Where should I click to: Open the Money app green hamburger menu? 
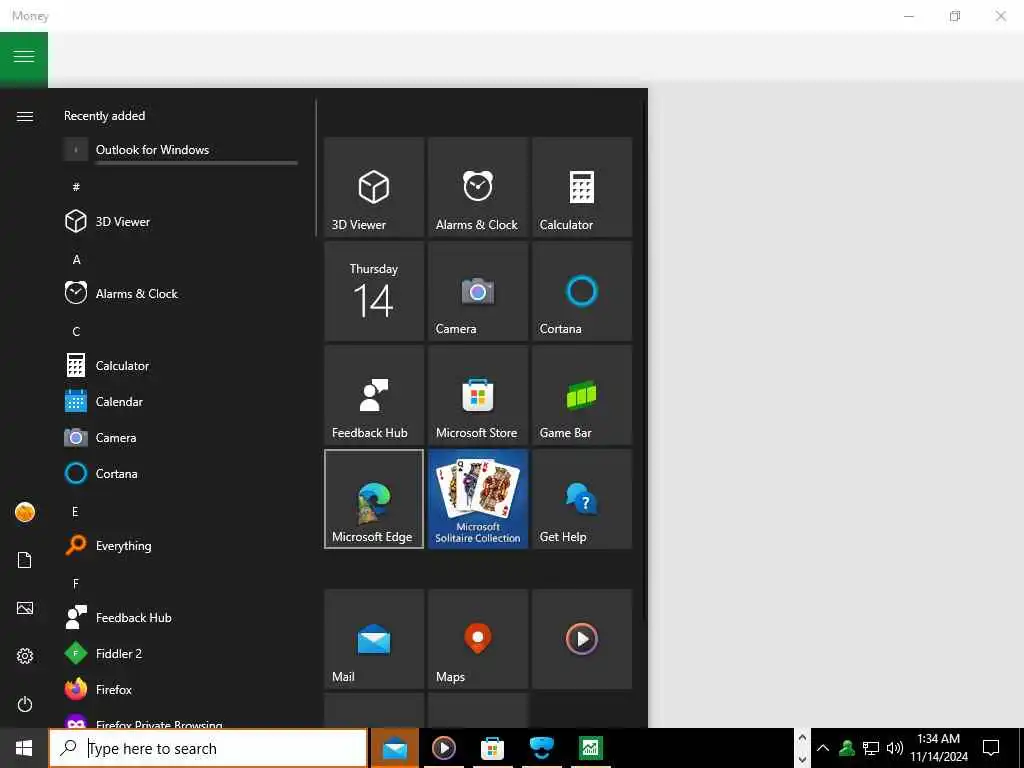point(24,59)
